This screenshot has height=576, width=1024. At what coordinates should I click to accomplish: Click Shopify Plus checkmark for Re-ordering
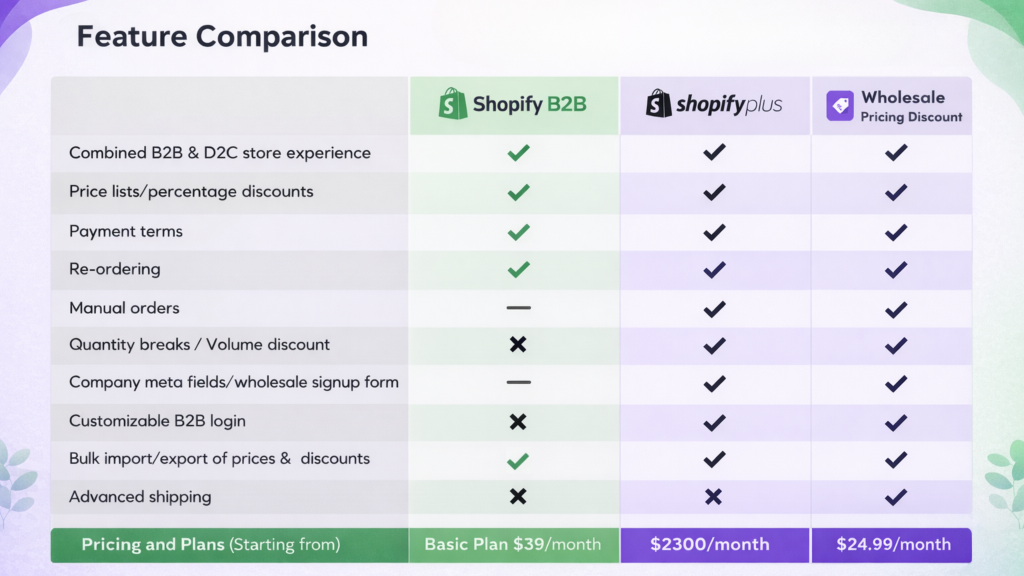coord(713,269)
